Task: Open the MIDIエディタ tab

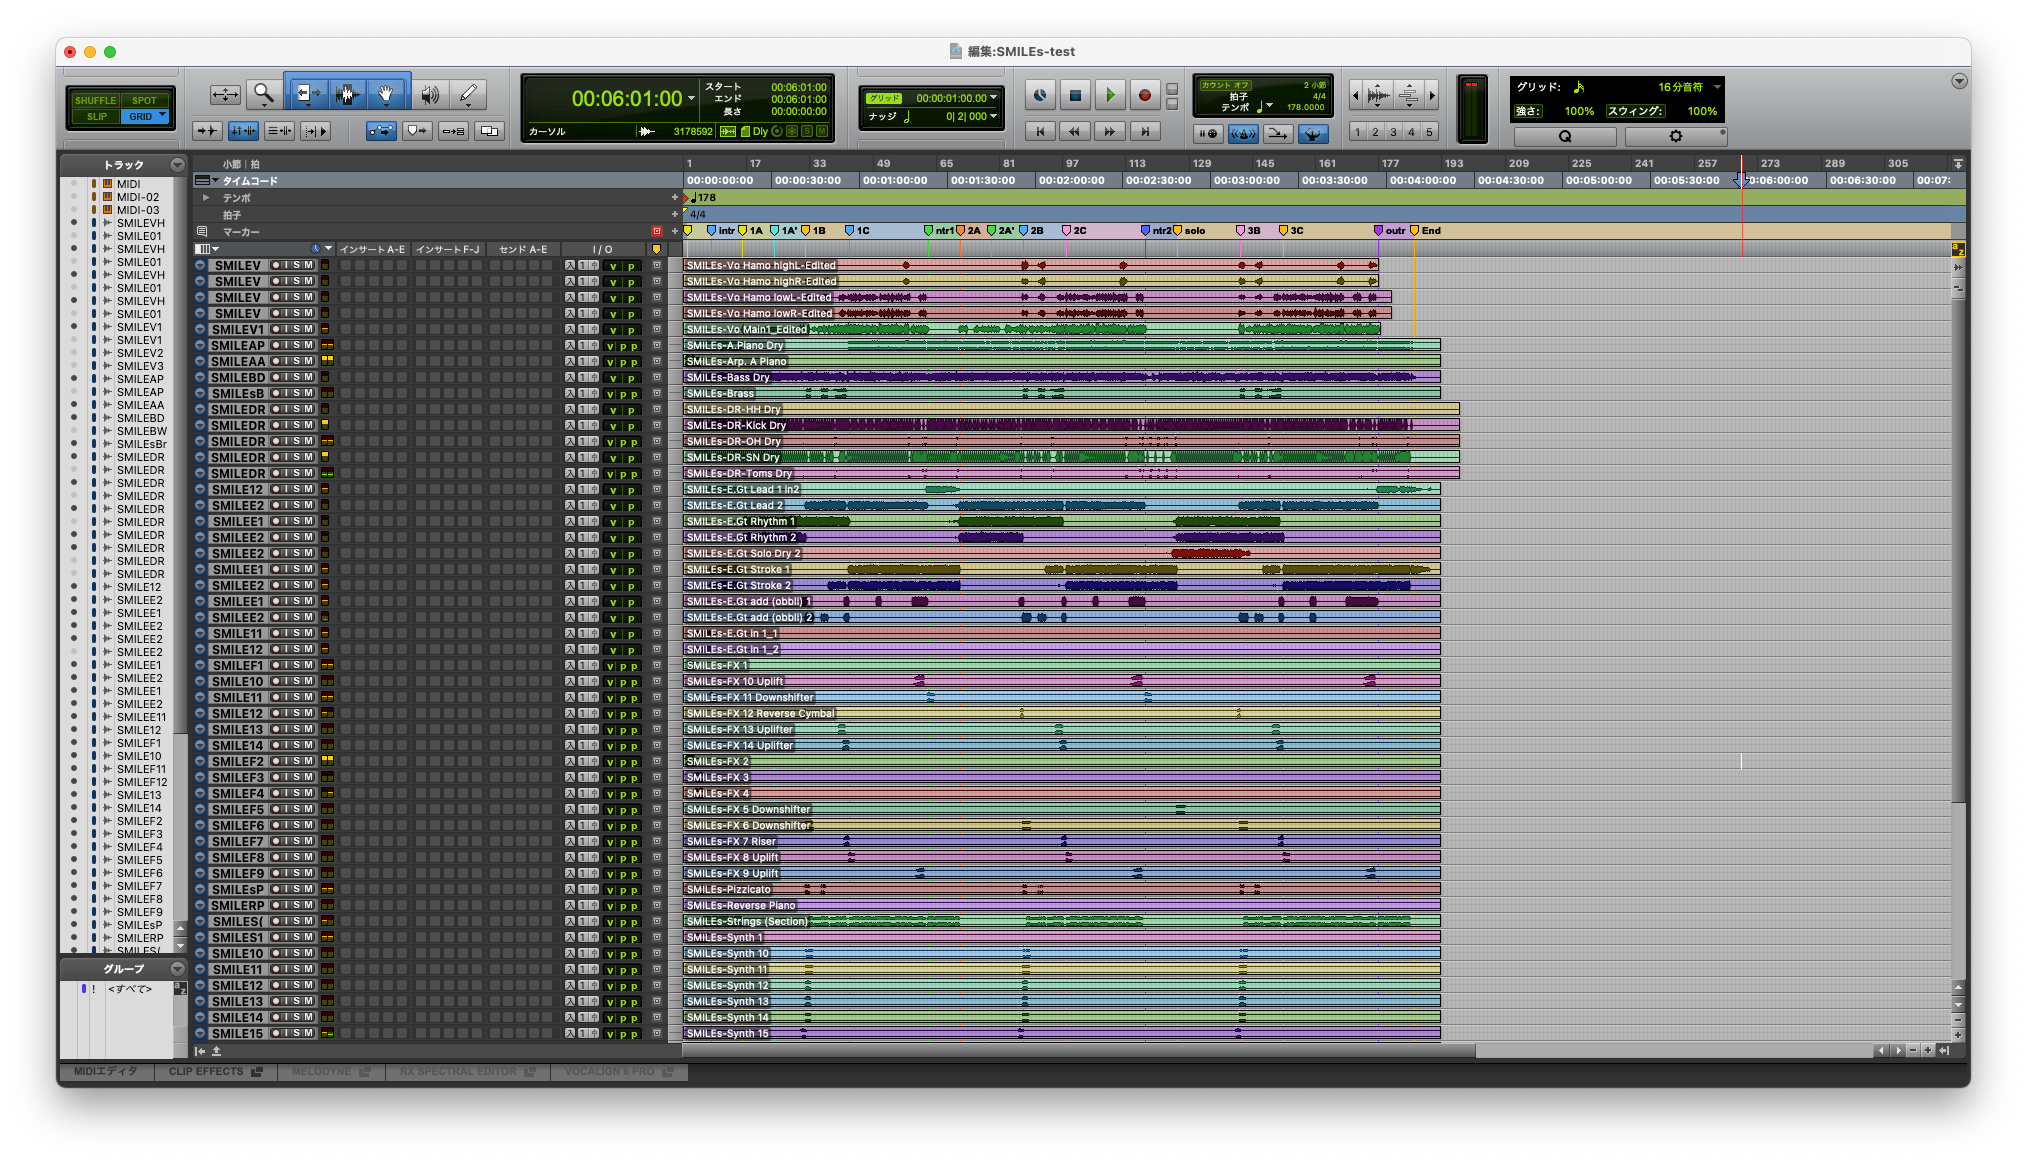Action: (x=105, y=1071)
